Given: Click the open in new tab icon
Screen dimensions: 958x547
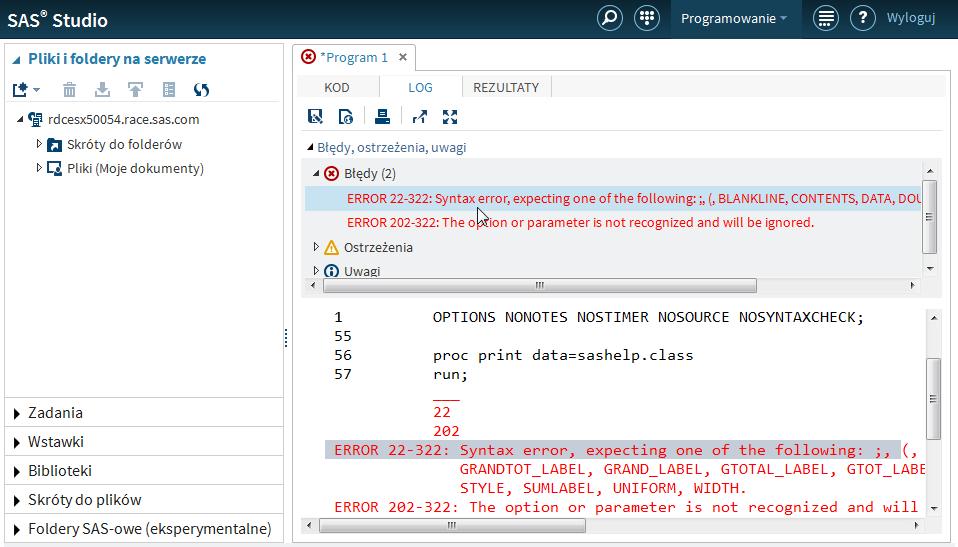Looking at the screenshot, I should pos(420,116).
